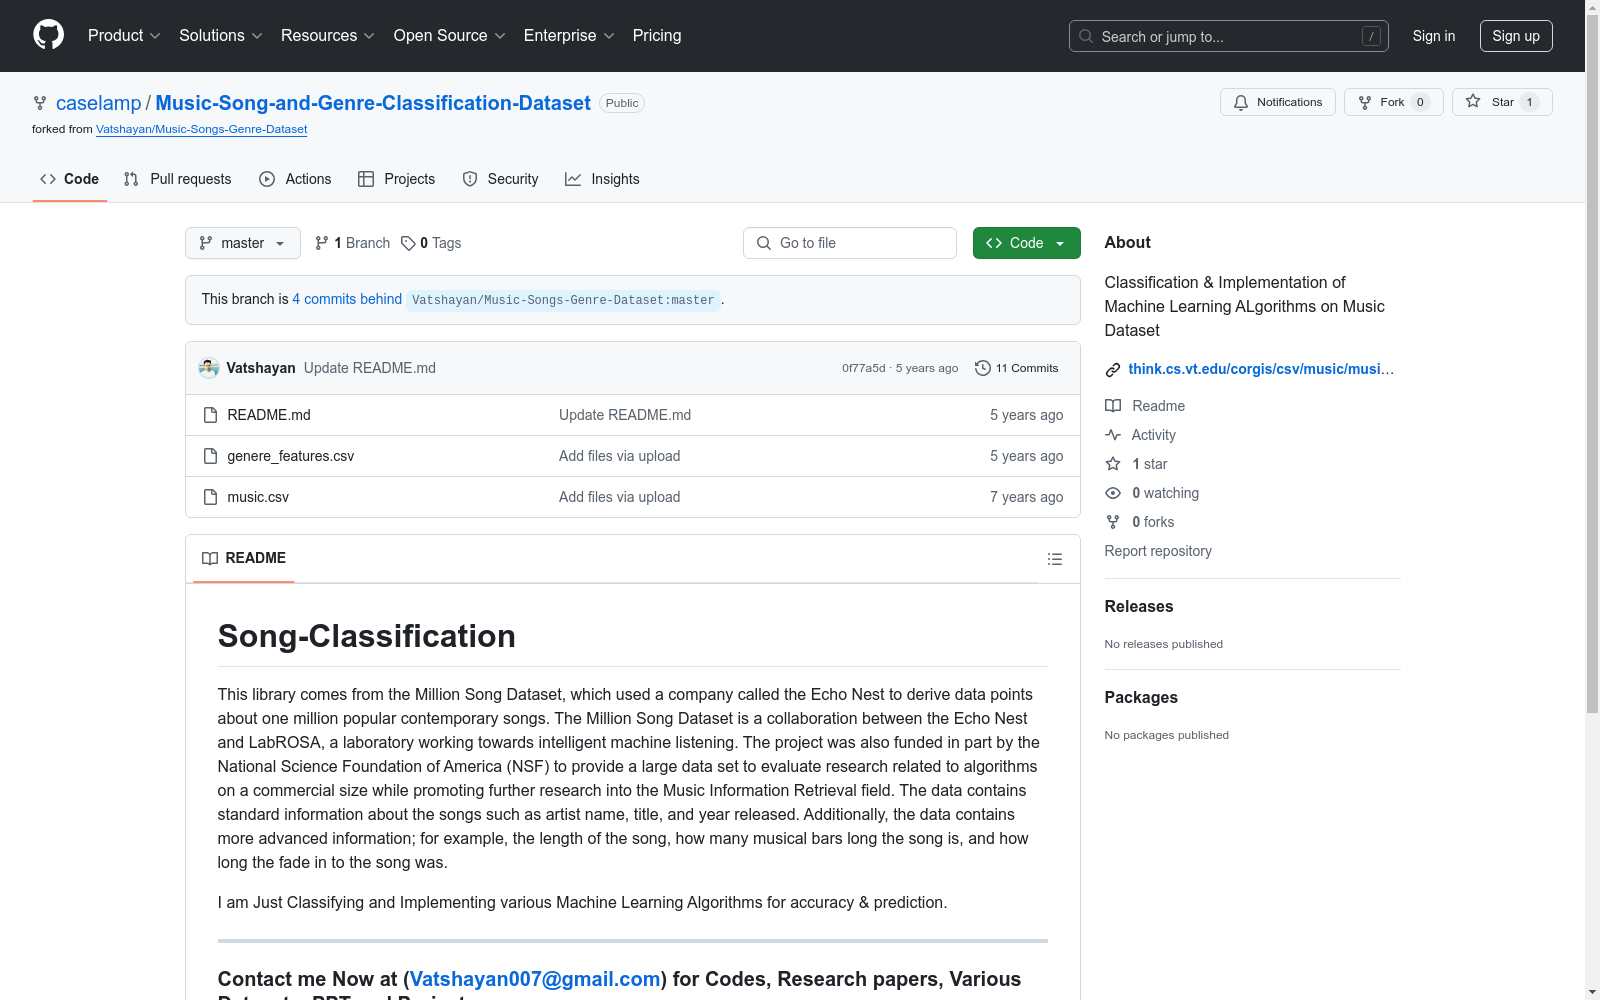1600x1000 pixels.
Task: Jump to Readme in About sidebar
Action: (1145, 406)
